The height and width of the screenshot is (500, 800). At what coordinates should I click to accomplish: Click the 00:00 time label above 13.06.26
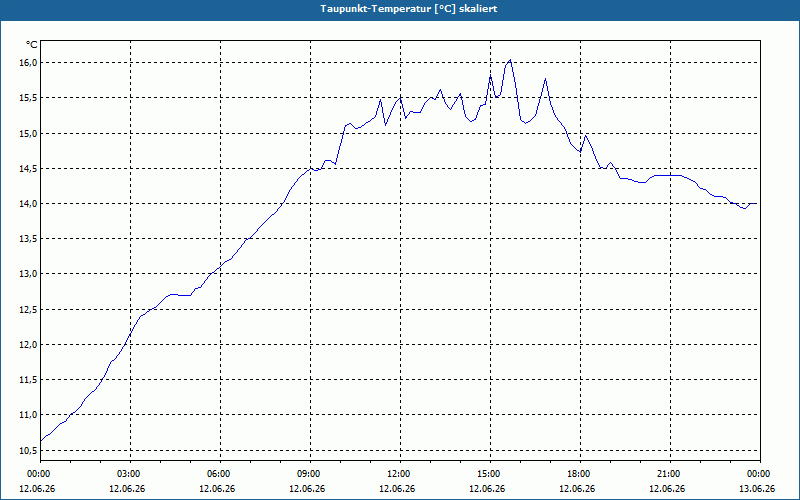click(760, 474)
